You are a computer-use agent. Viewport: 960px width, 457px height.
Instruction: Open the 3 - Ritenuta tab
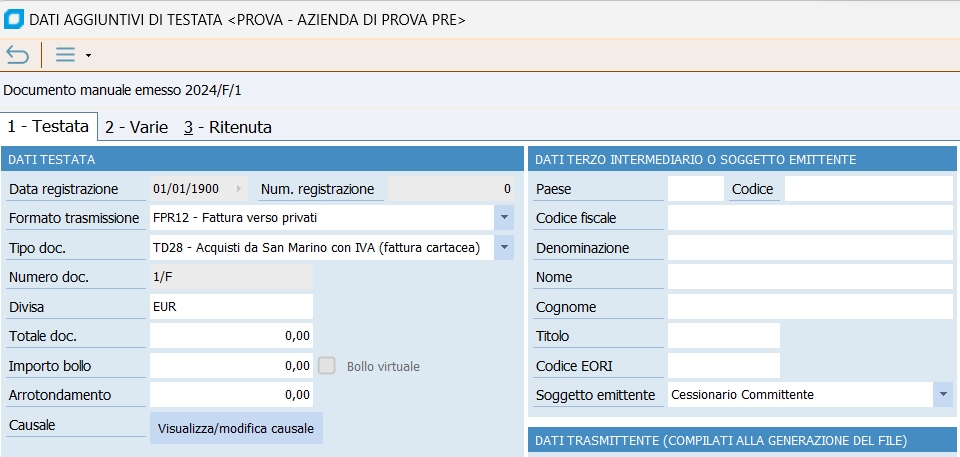tap(227, 127)
